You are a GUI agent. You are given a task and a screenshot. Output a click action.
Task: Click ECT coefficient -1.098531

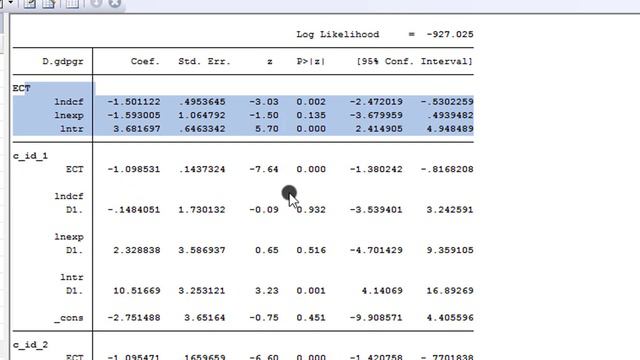(133, 169)
